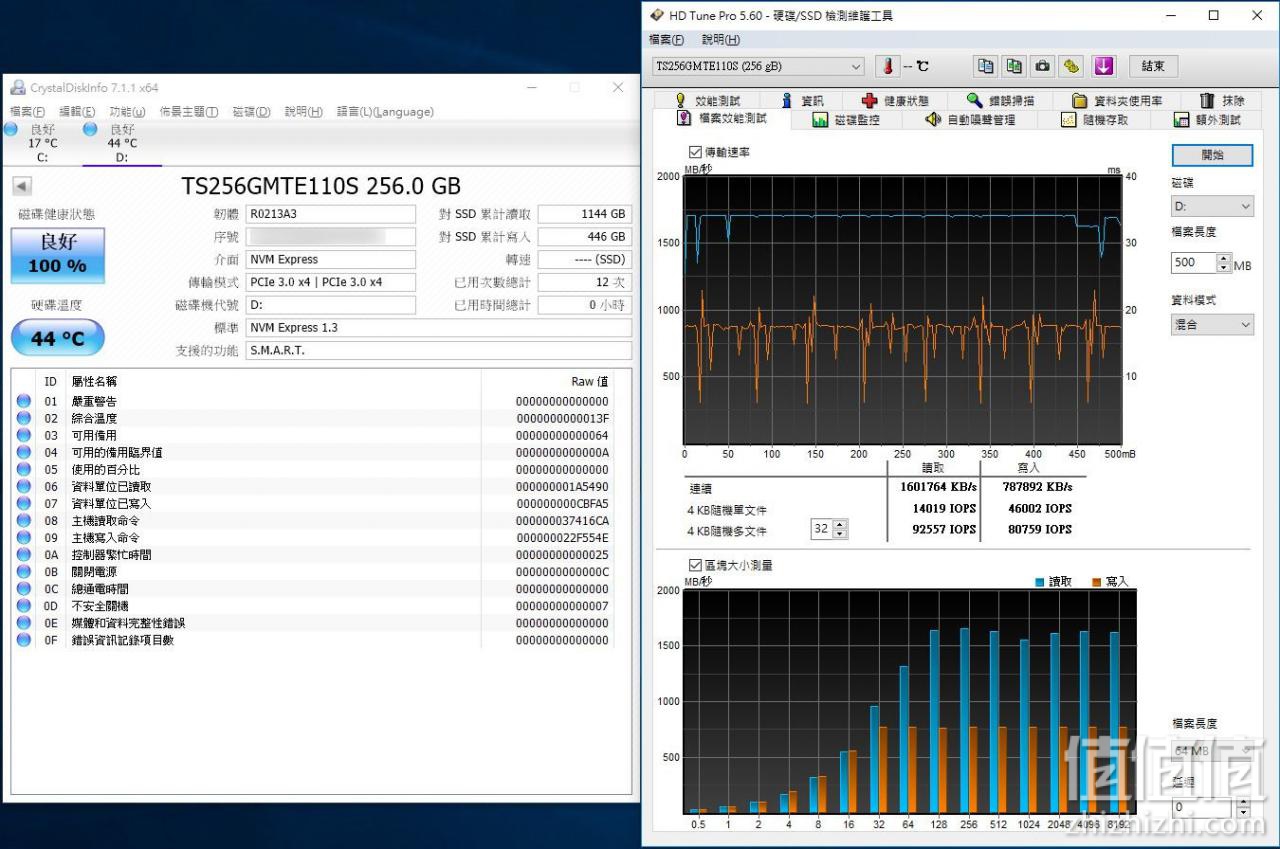Open CrystalDiskInfo 說明 help menu
The width and height of the screenshot is (1280, 849).
click(303, 112)
